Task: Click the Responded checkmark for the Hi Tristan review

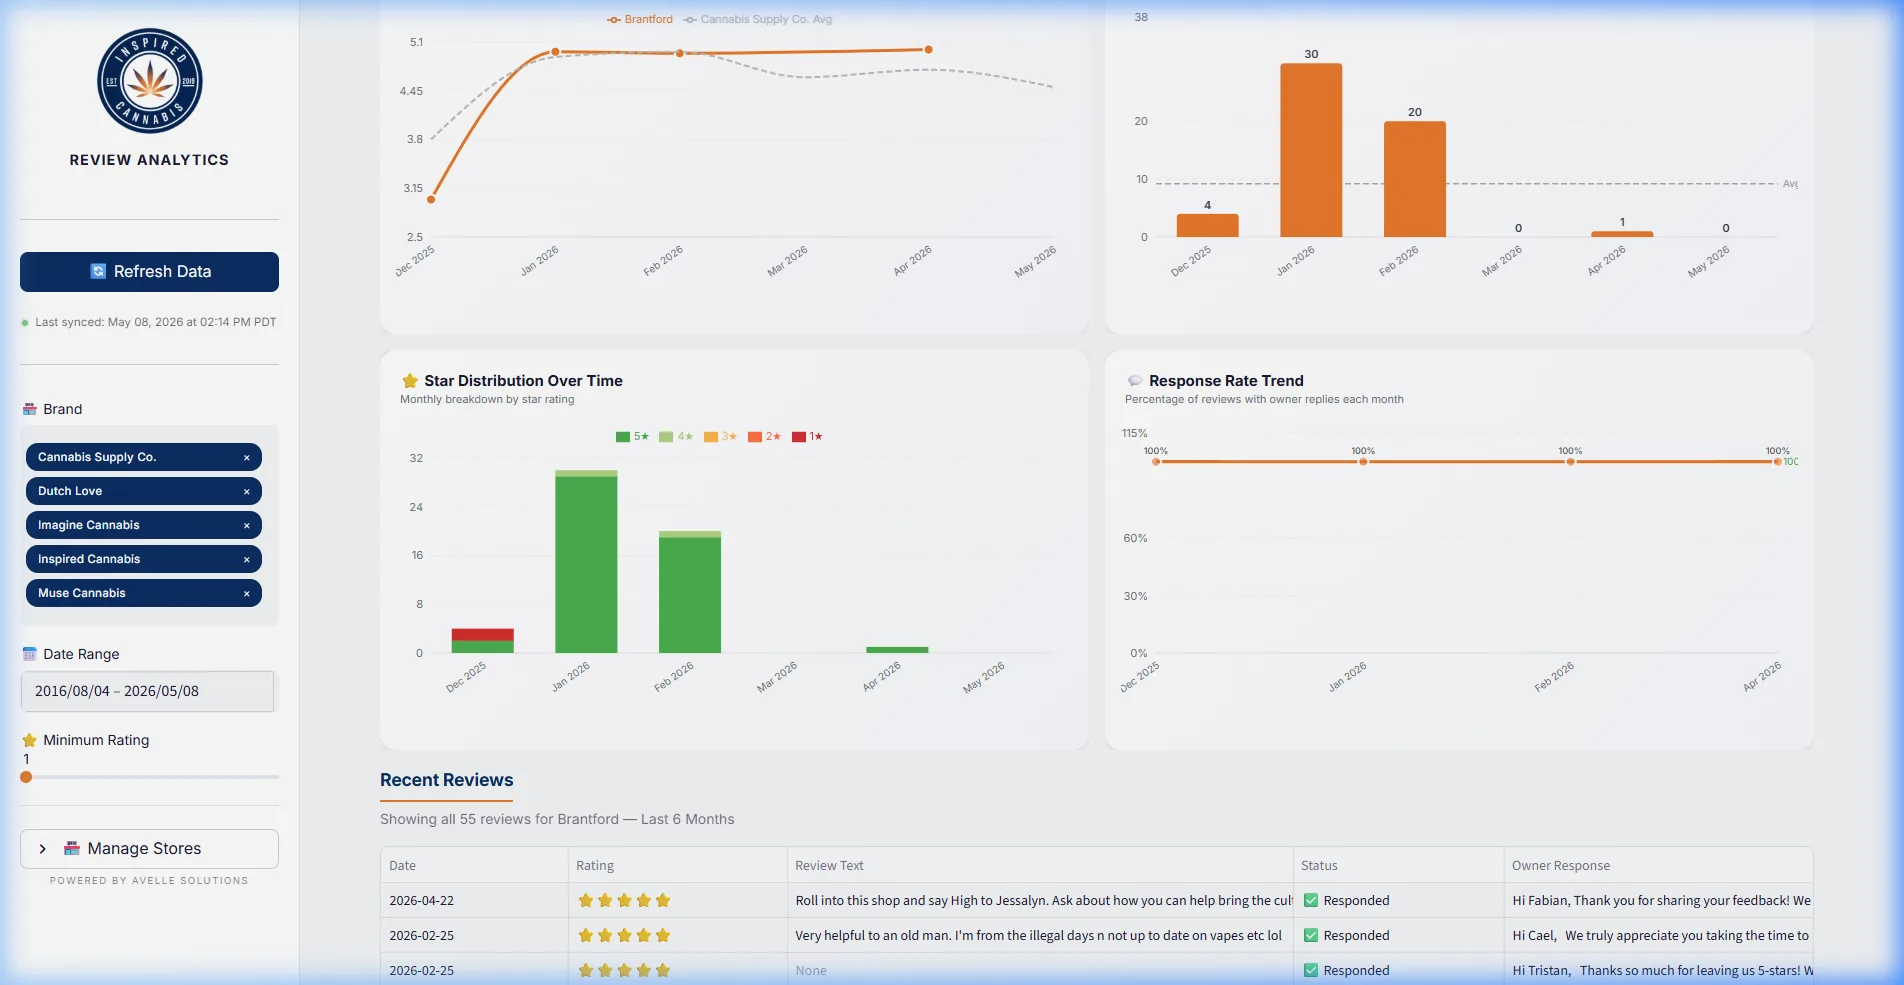Action: click(x=1311, y=971)
